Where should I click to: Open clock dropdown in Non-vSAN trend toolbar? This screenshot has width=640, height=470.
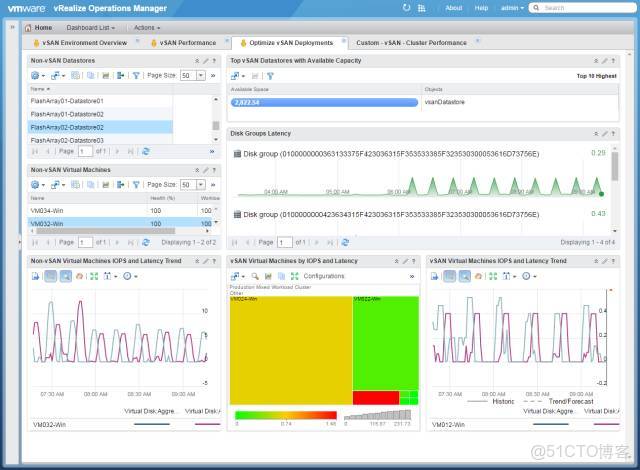130,276
